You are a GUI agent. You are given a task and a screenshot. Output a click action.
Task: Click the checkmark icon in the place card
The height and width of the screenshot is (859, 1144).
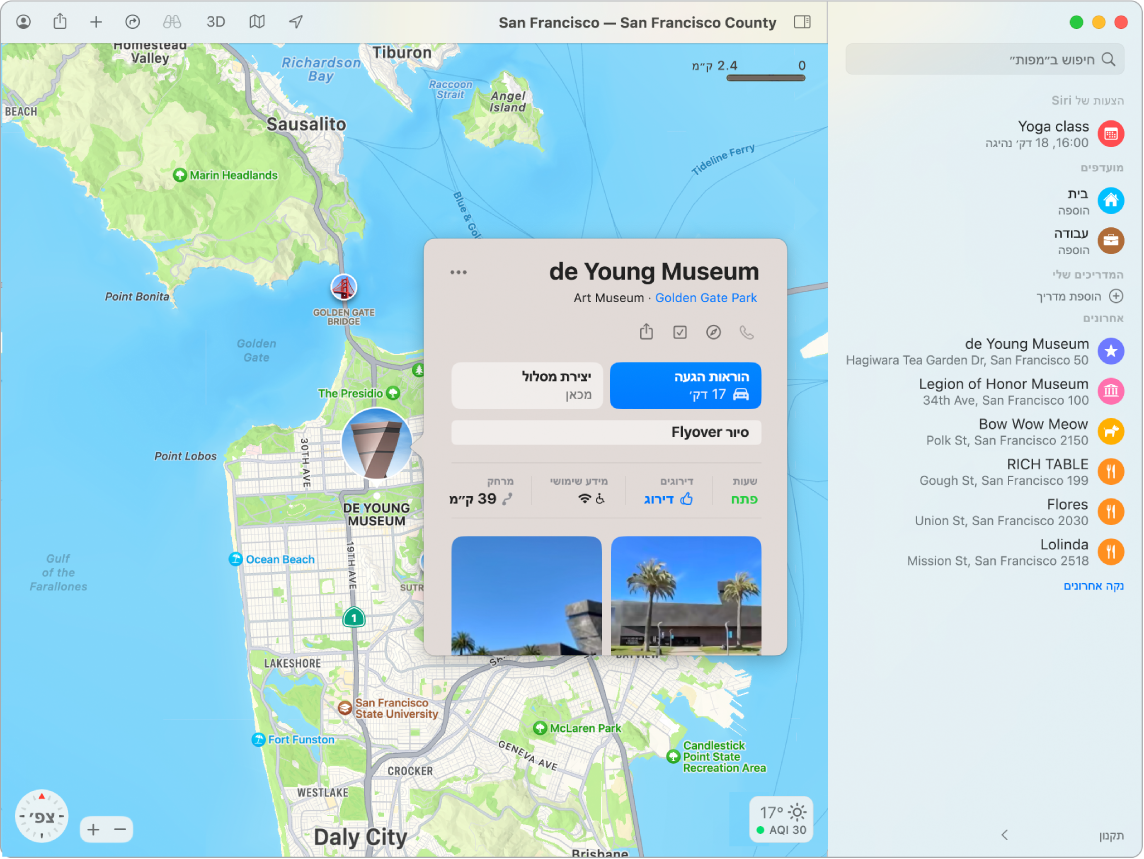tap(680, 332)
